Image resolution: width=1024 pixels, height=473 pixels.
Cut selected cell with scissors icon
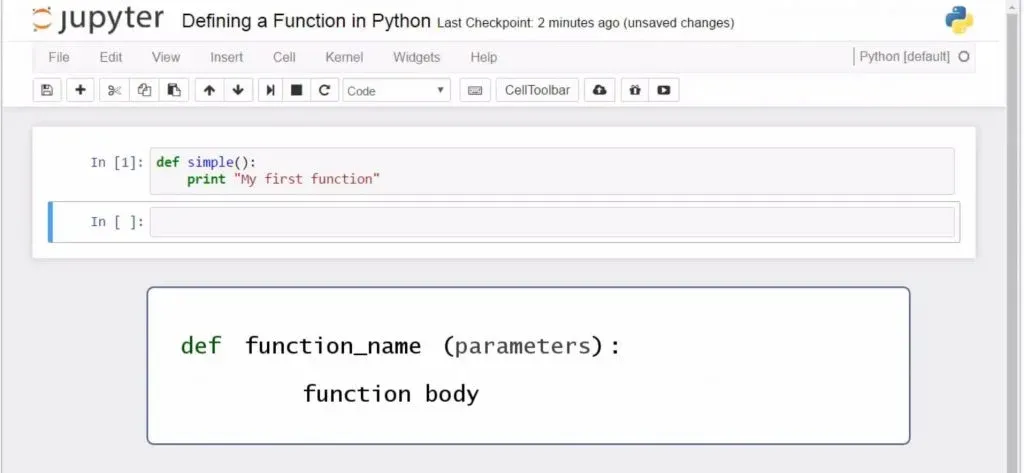[x=114, y=90]
